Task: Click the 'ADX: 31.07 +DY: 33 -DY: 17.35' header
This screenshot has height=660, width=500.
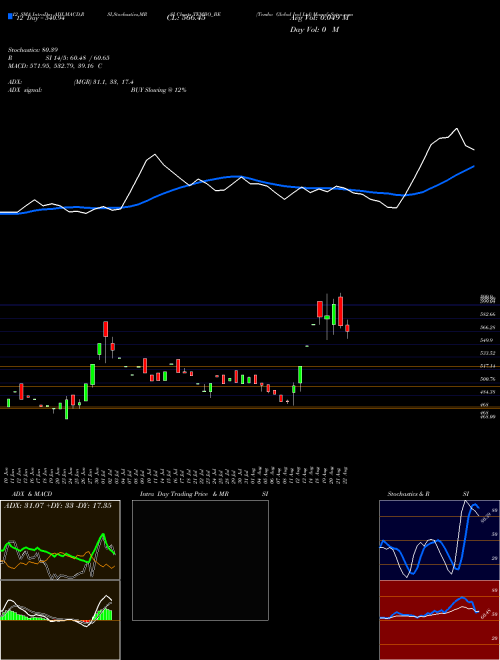Action: 58,506
